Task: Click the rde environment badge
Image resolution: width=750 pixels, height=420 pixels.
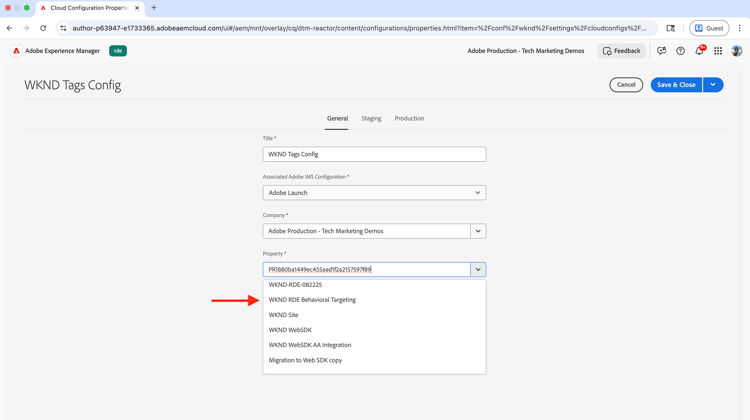Action: click(x=118, y=51)
